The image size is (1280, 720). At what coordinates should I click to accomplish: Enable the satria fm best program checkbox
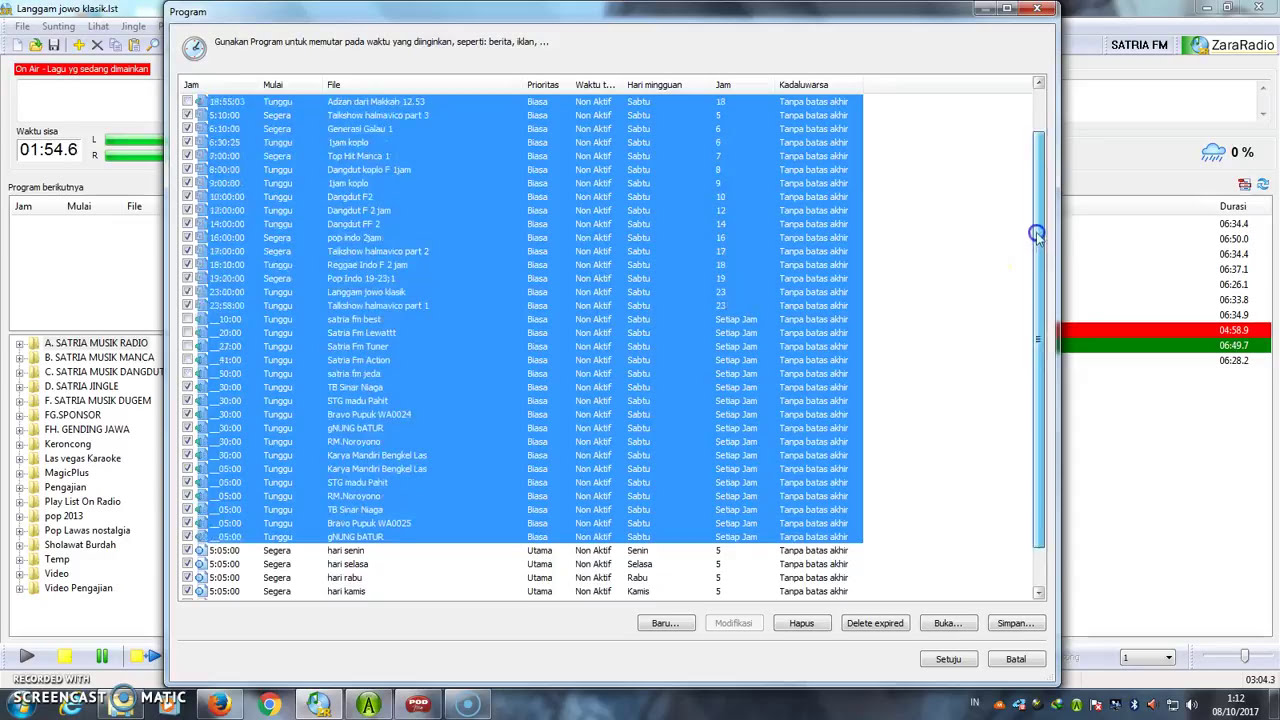(x=188, y=319)
